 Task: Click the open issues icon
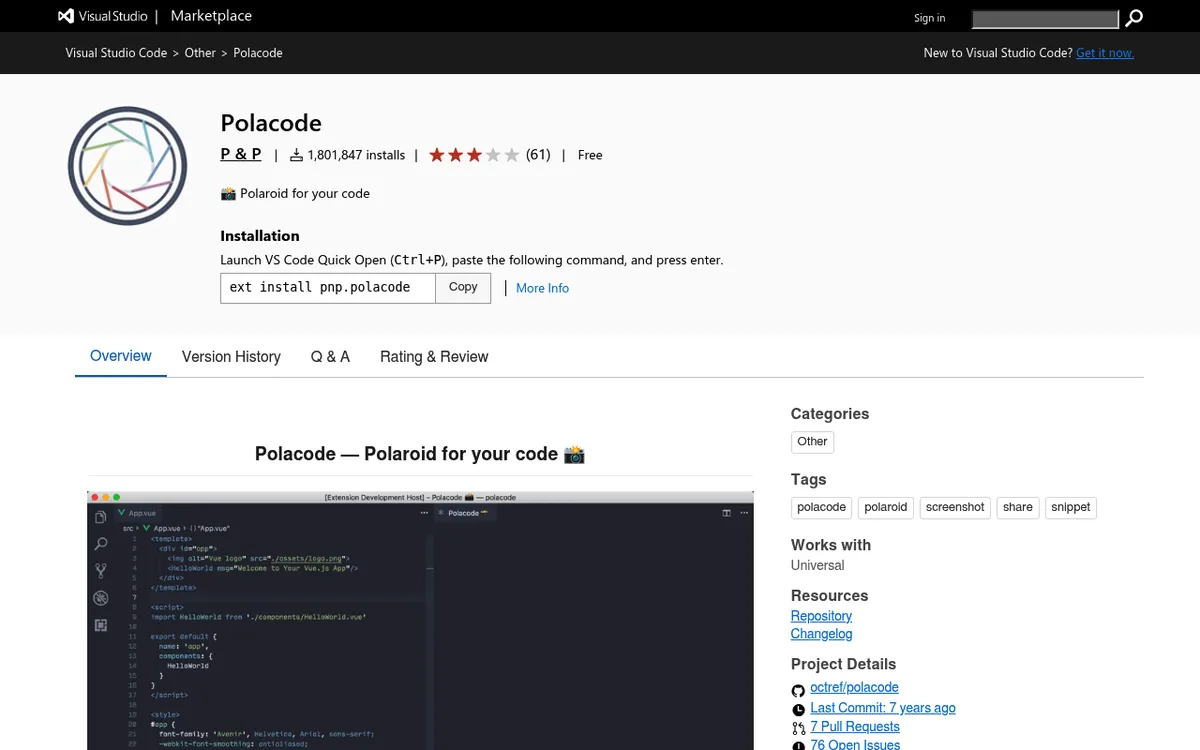point(798,746)
